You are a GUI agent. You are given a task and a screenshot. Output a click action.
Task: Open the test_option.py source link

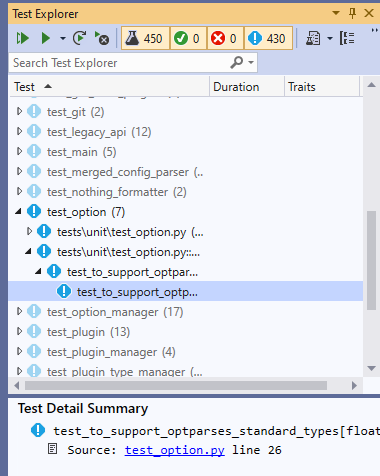point(175,450)
